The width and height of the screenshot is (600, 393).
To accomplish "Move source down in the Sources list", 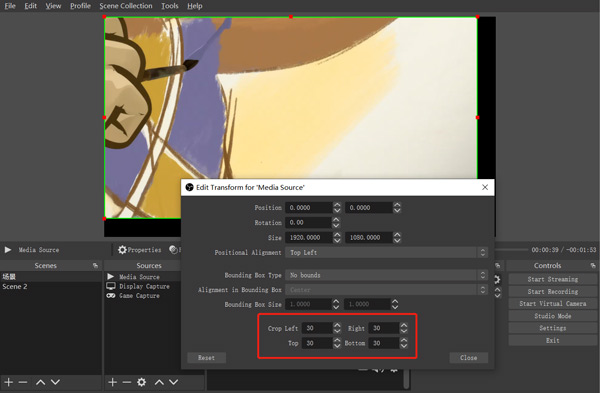I will 174,382.
